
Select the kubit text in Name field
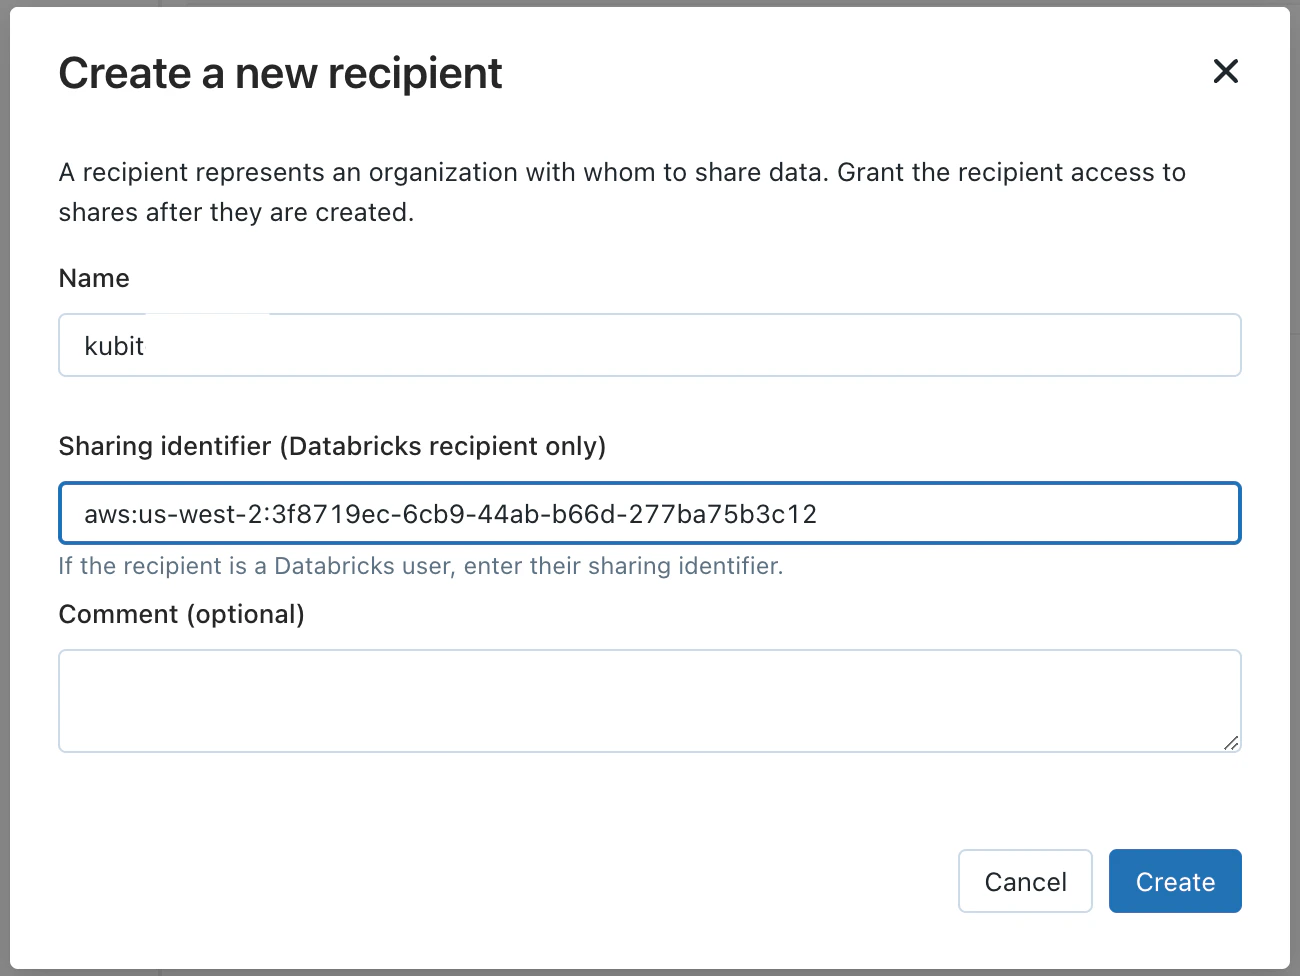coord(114,345)
